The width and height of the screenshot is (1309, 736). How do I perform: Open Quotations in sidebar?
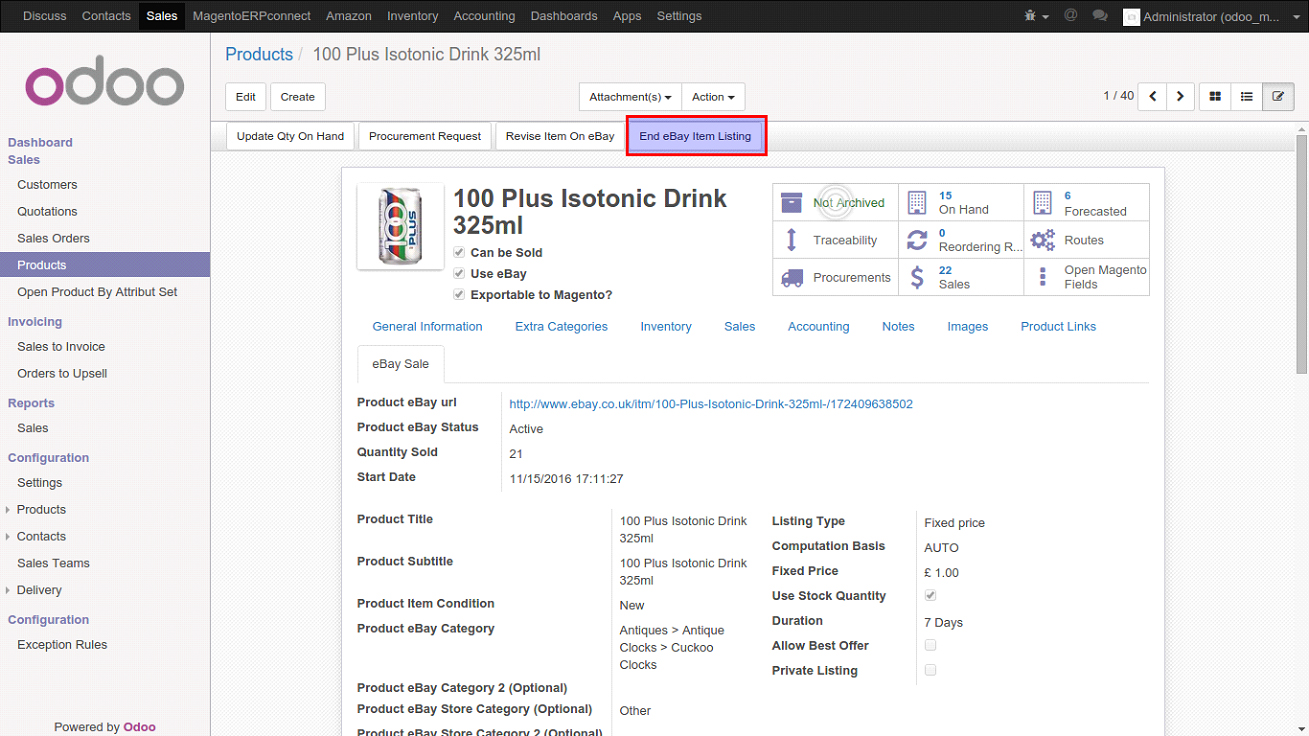pos(47,211)
